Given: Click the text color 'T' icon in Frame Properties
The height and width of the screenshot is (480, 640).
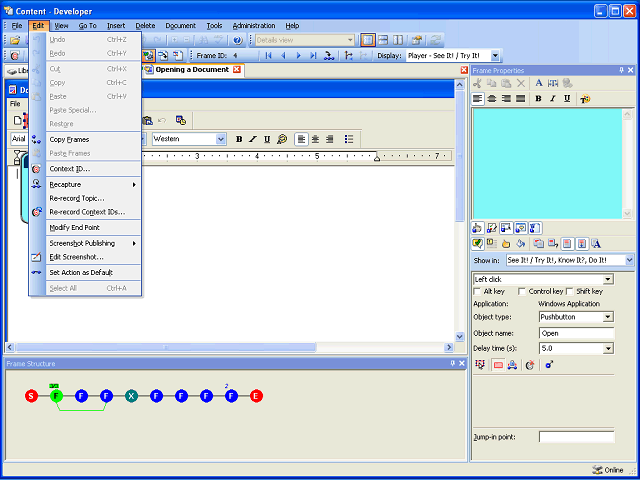Looking at the screenshot, I should pyautogui.click(x=585, y=99).
